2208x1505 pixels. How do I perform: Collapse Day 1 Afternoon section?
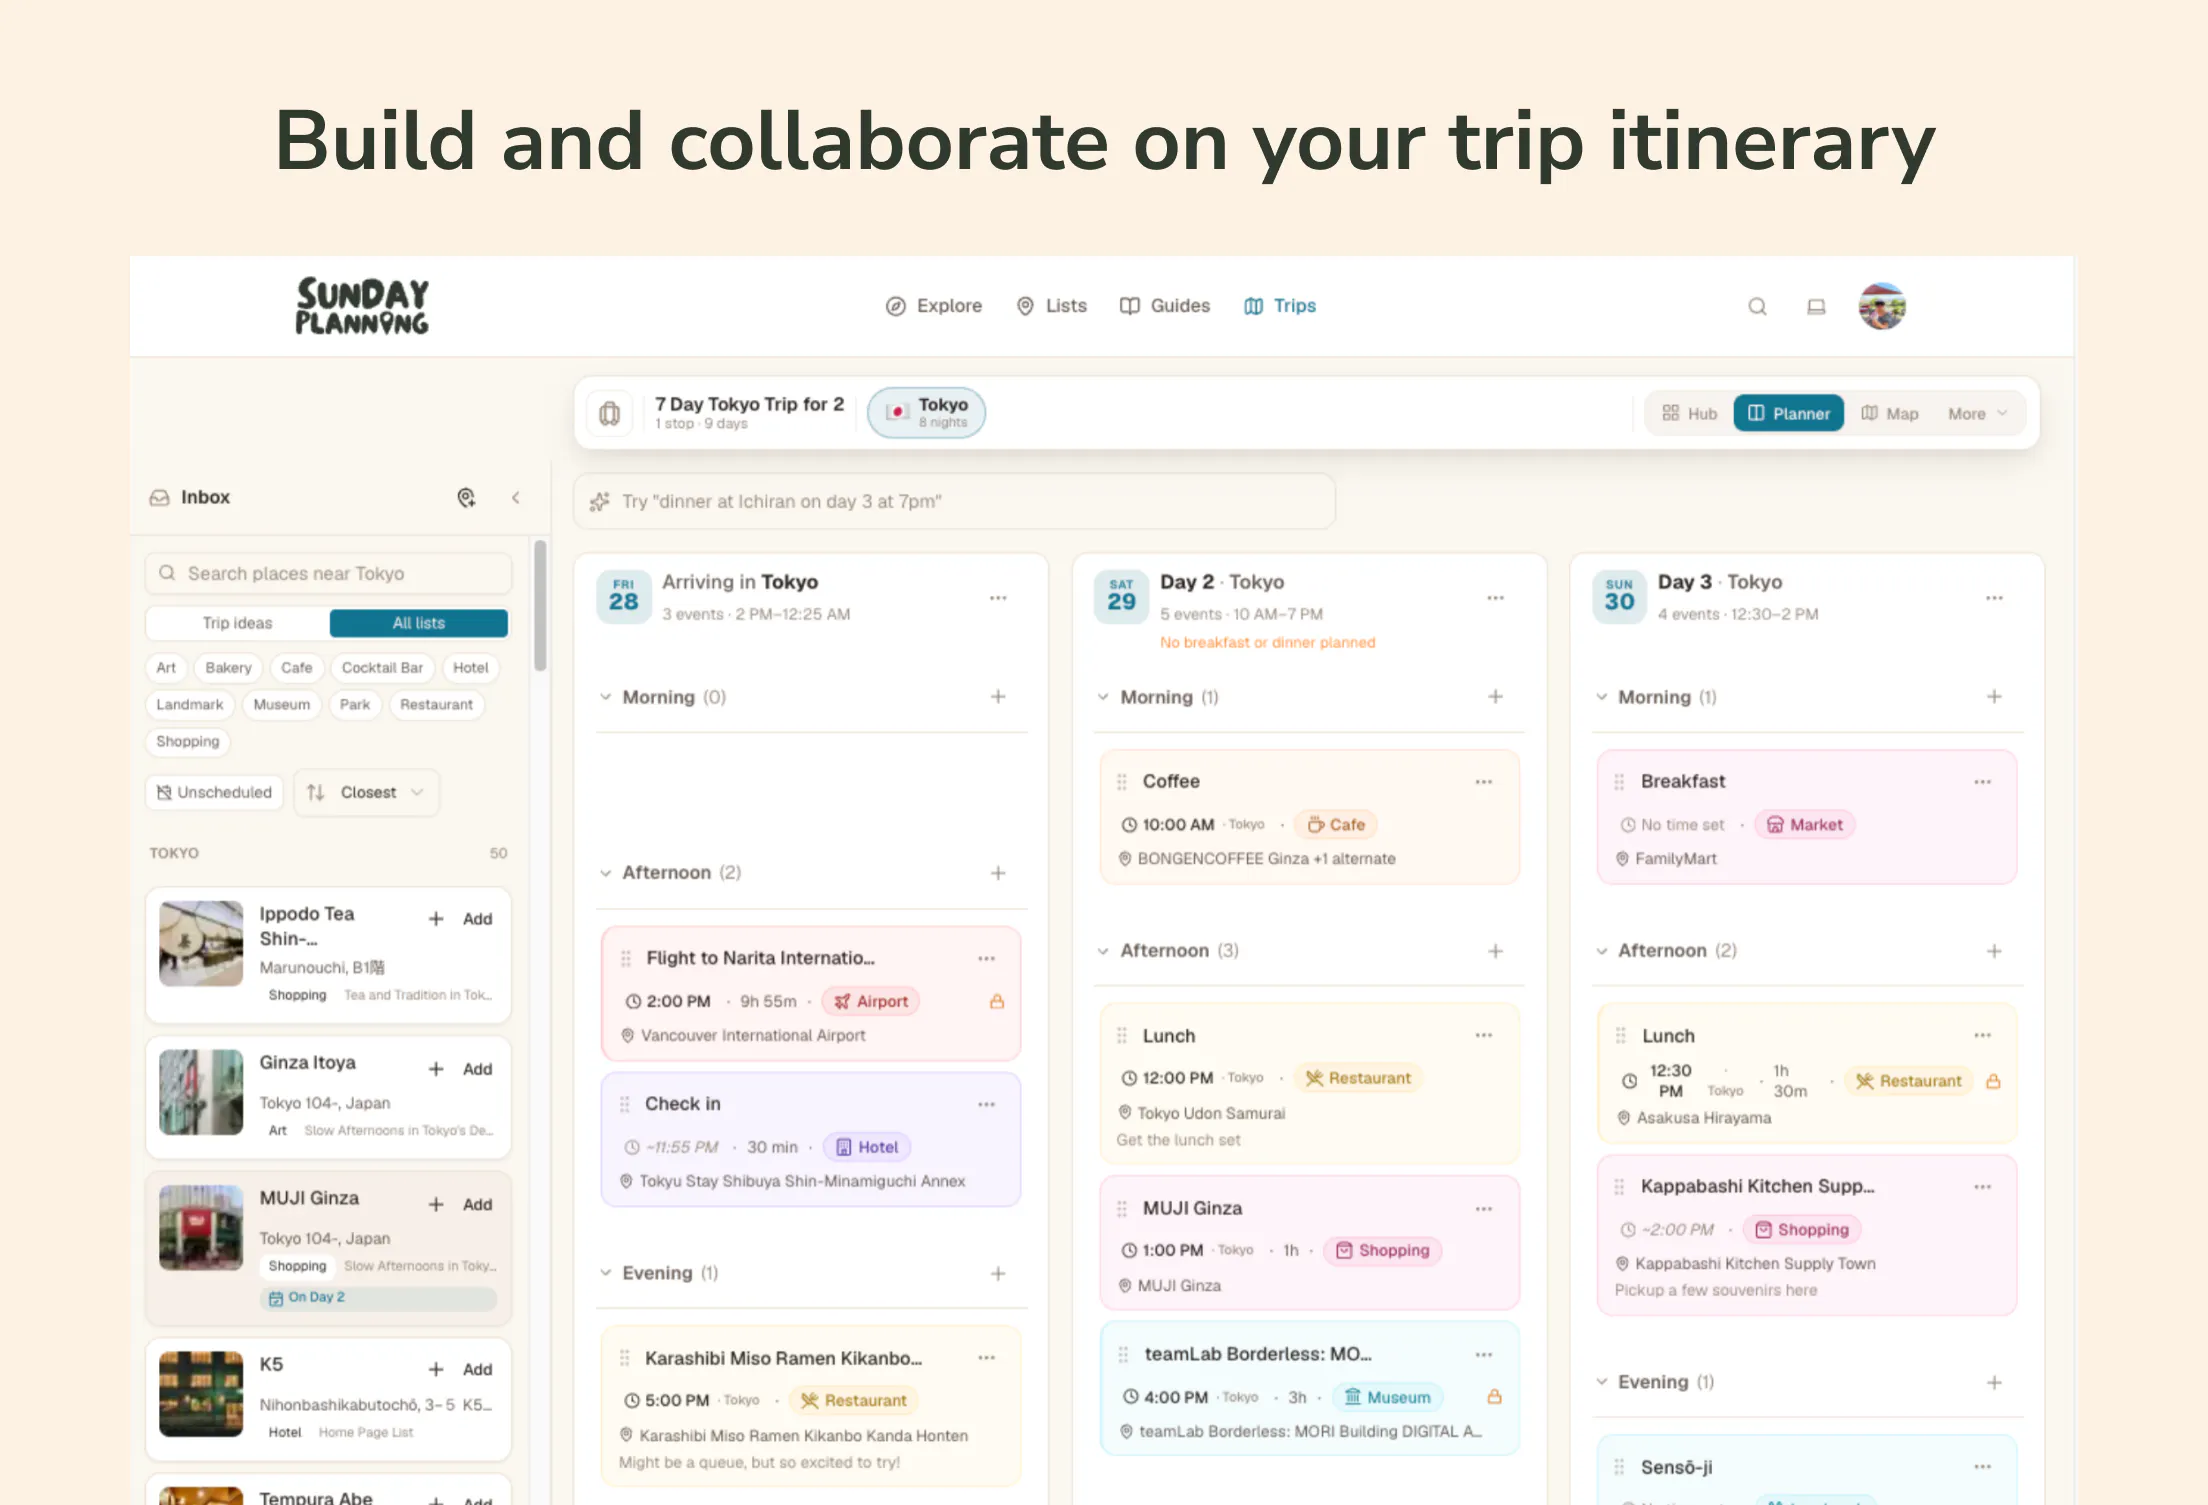605,873
